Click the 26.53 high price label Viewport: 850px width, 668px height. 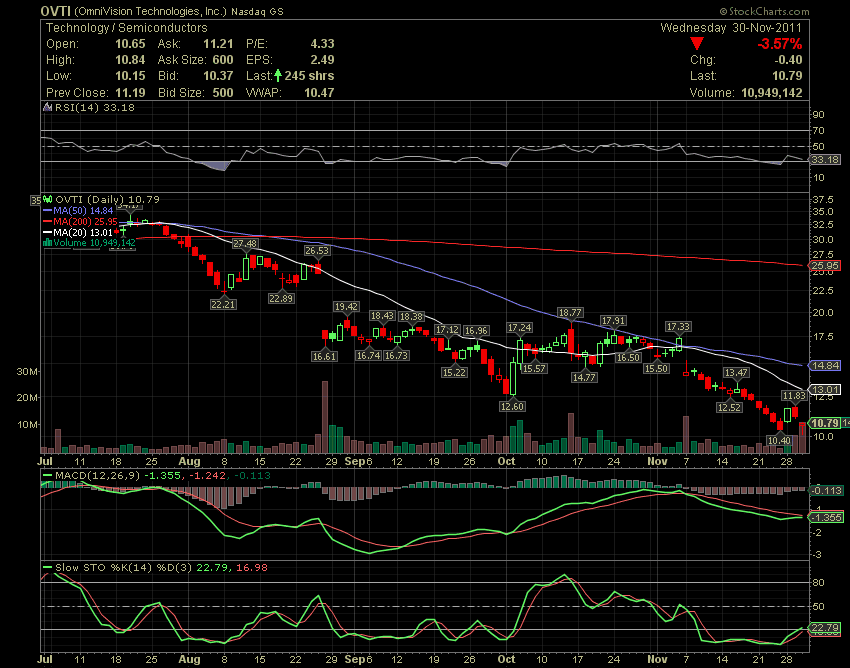[x=317, y=250]
